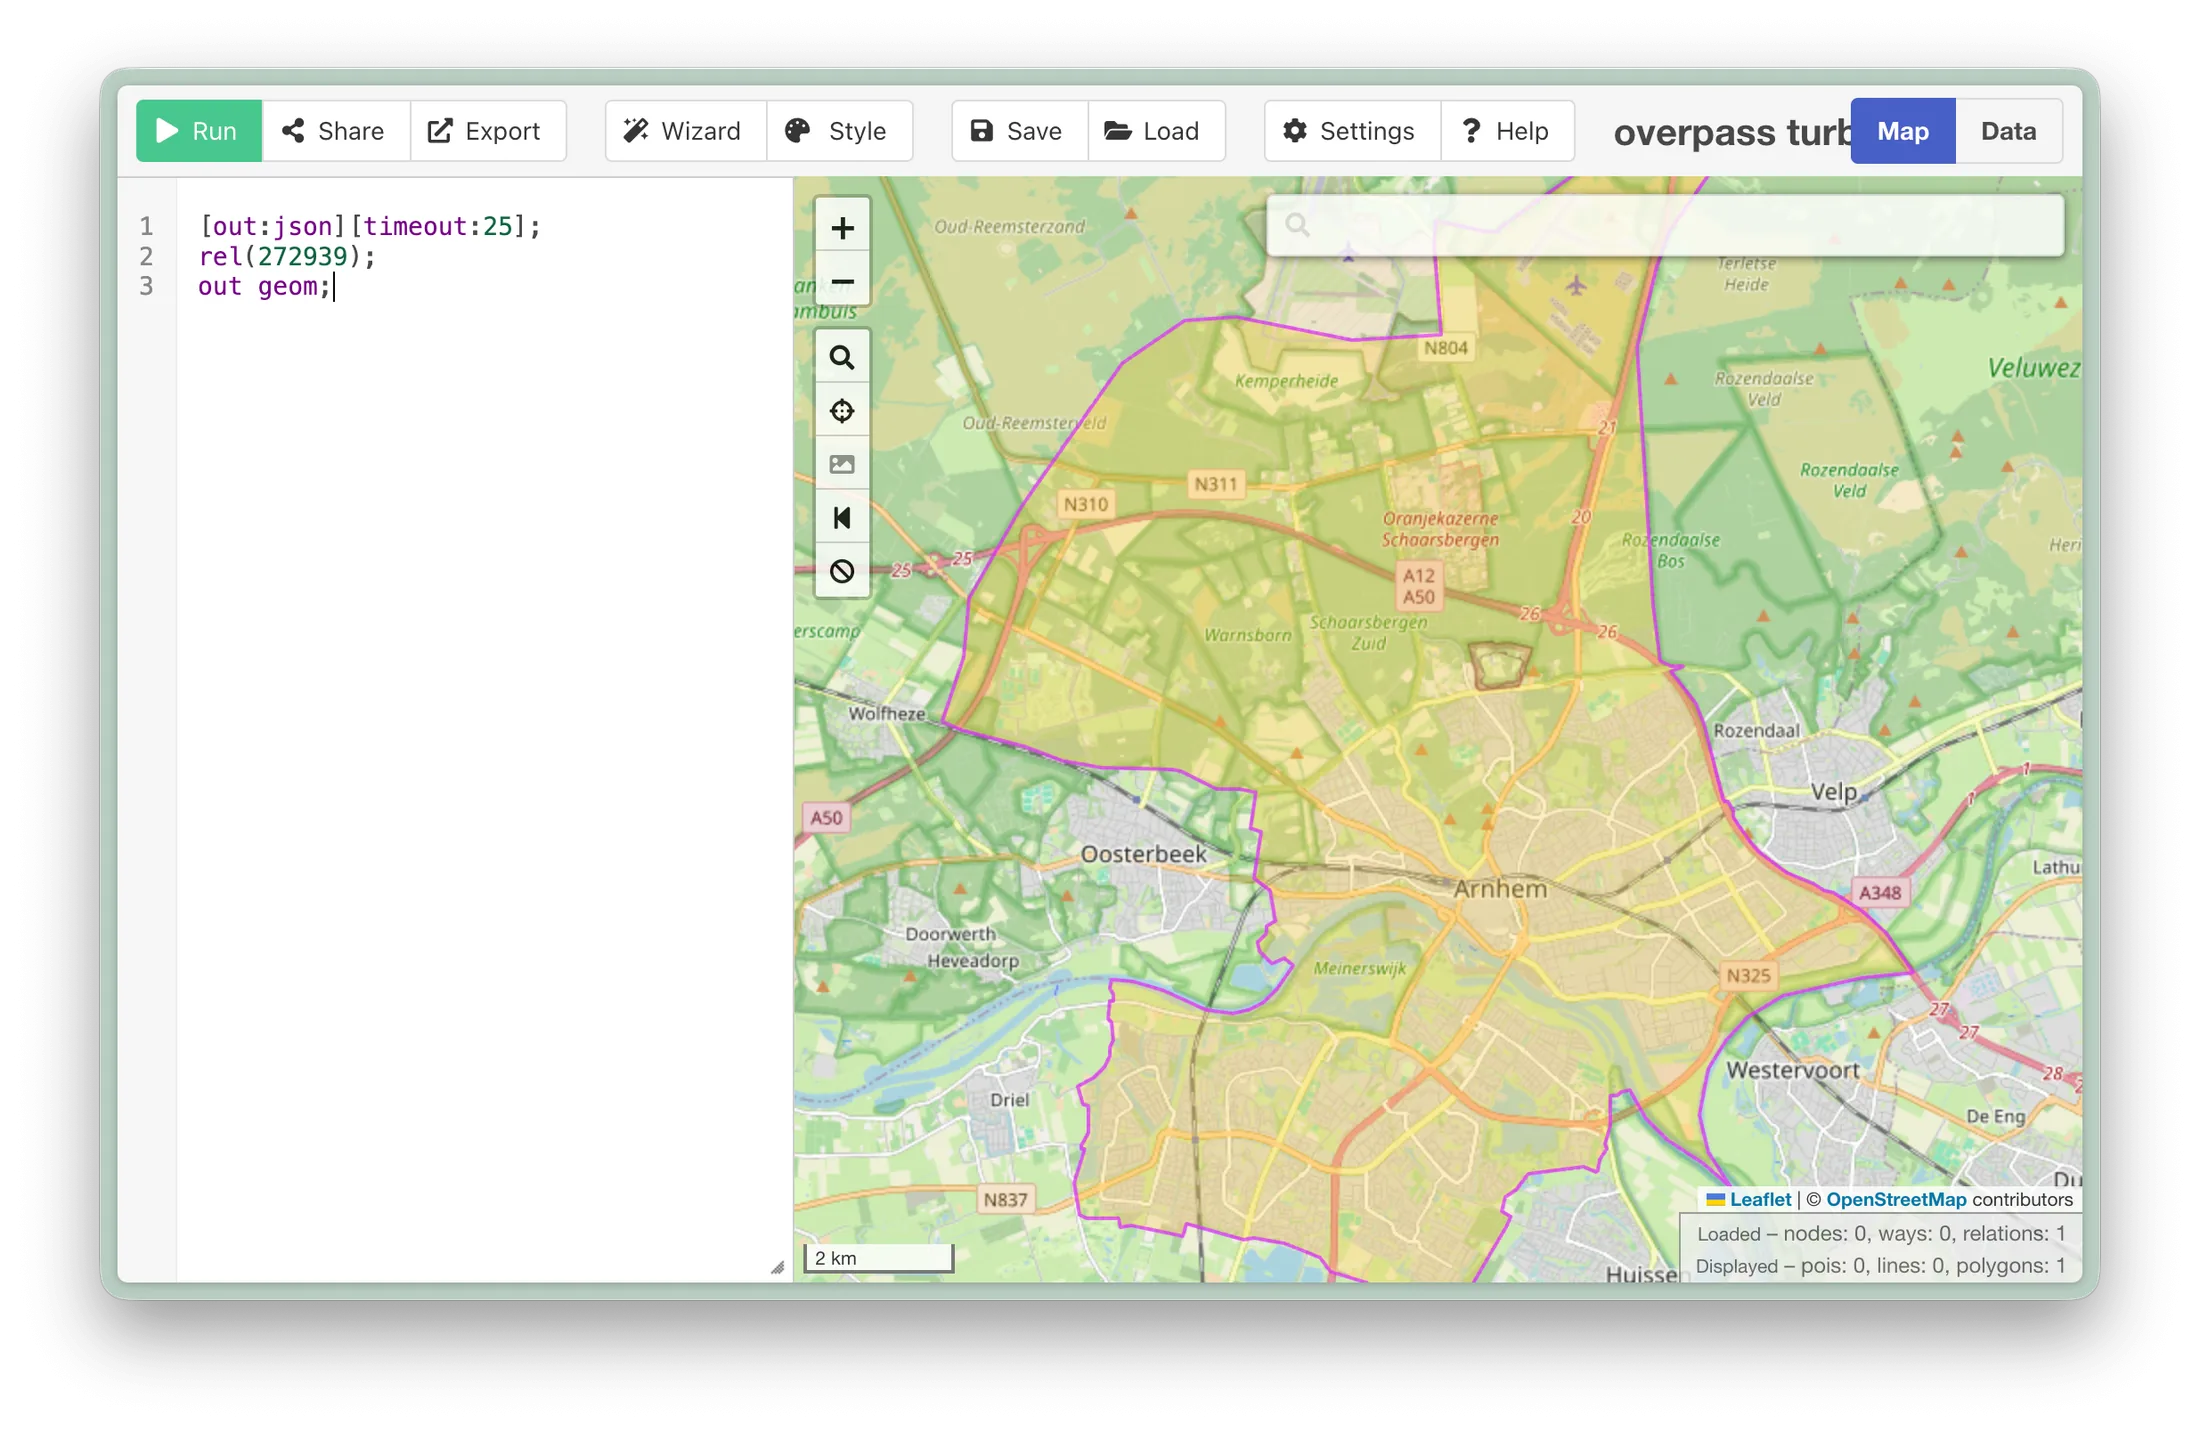Zoom out on the map
This screenshot has width=2200, height=1432.
point(842,281)
